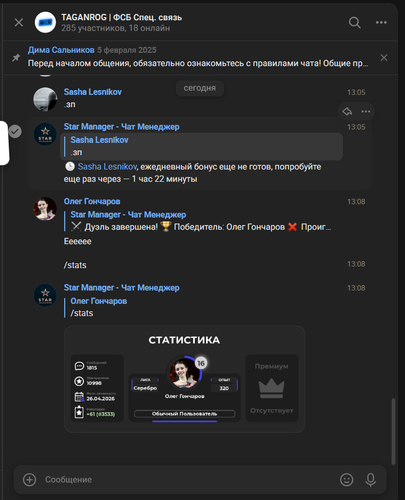Image resolution: width=405 pixels, height=500 pixels.
Task: Open the СТАТИСТИКА image attachment
Action: (x=184, y=379)
